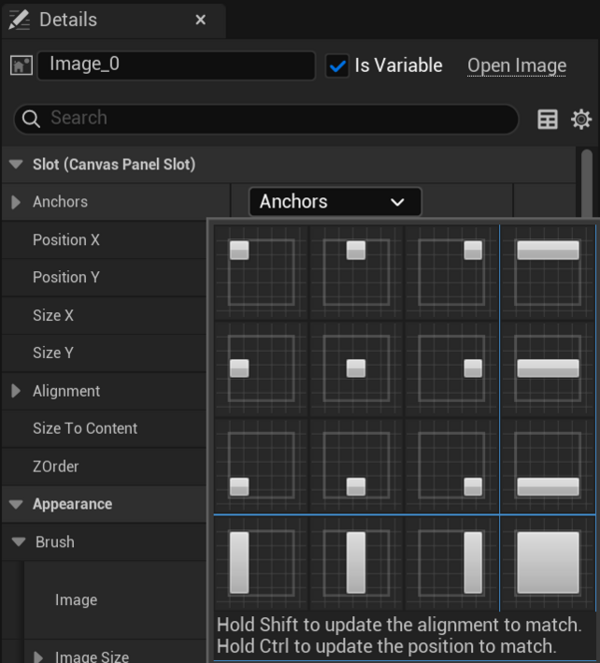Click the Details pencil icon
The width and height of the screenshot is (600, 663).
coord(19,20)
